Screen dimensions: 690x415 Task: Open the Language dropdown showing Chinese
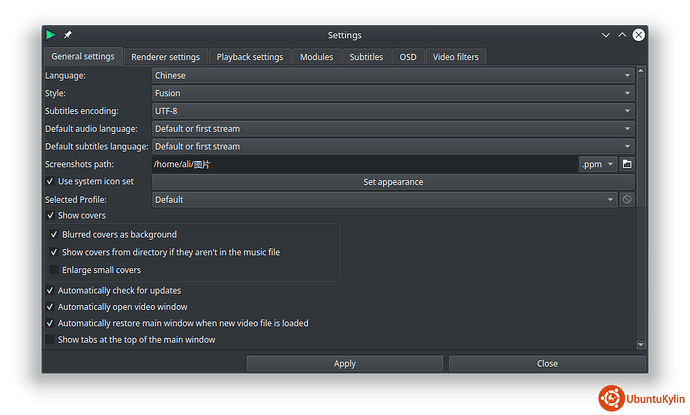coord(393,76)
